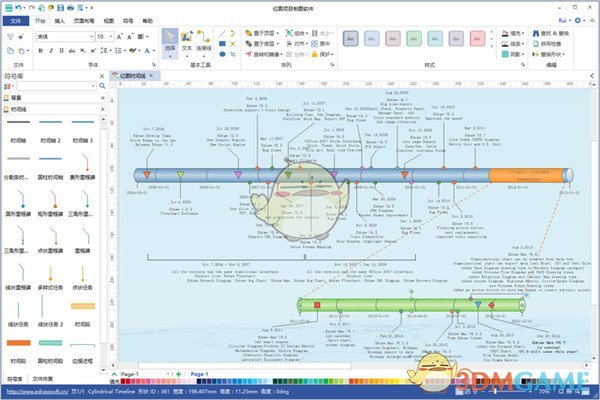Switch to the 页面布局 ribbon tab
600x400 pixels.
(x=84, y=21)
